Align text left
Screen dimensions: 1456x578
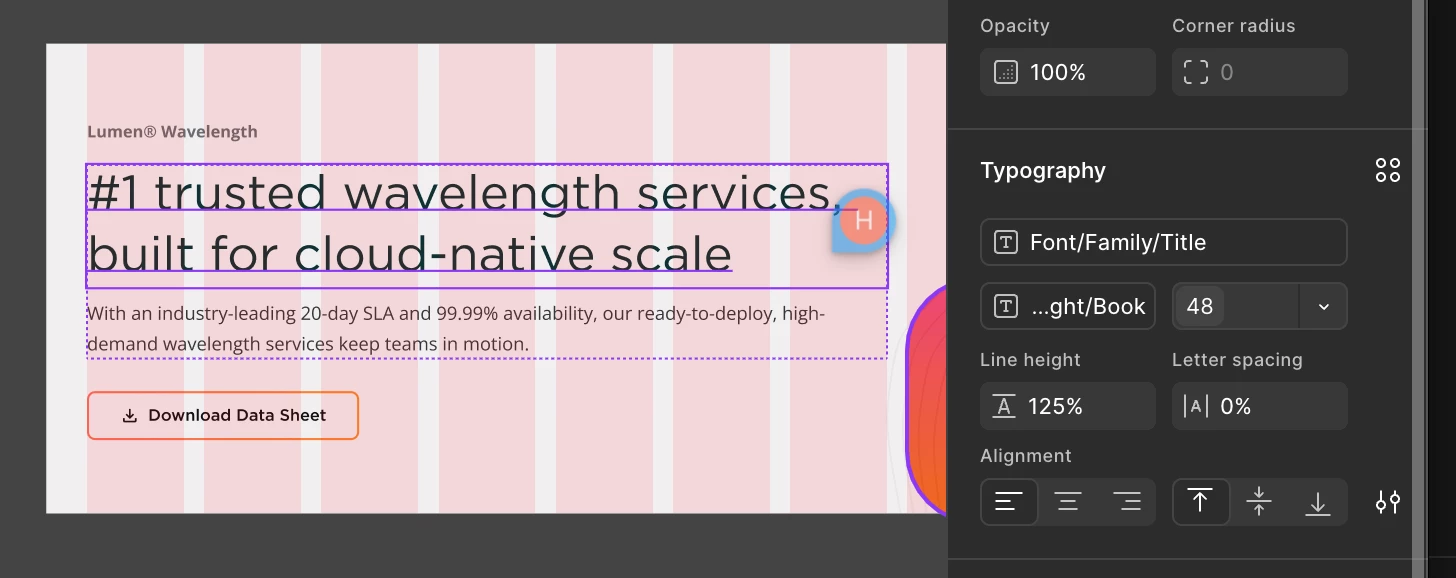tap(1009, 502)
